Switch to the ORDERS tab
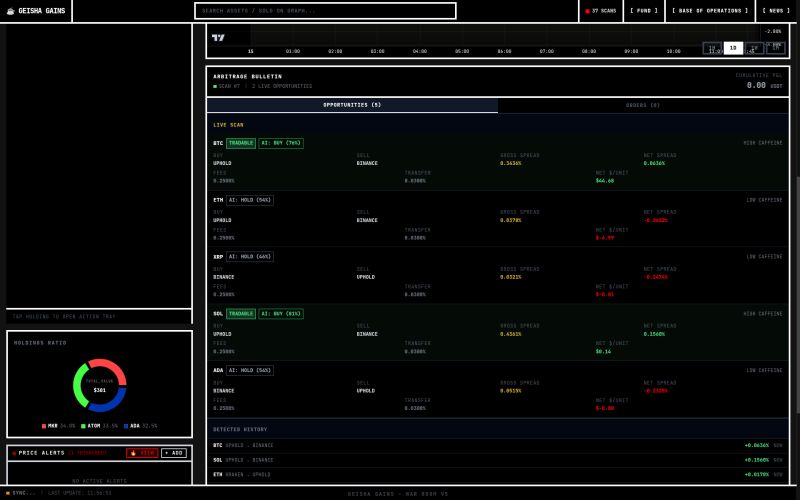 point(643,105)
